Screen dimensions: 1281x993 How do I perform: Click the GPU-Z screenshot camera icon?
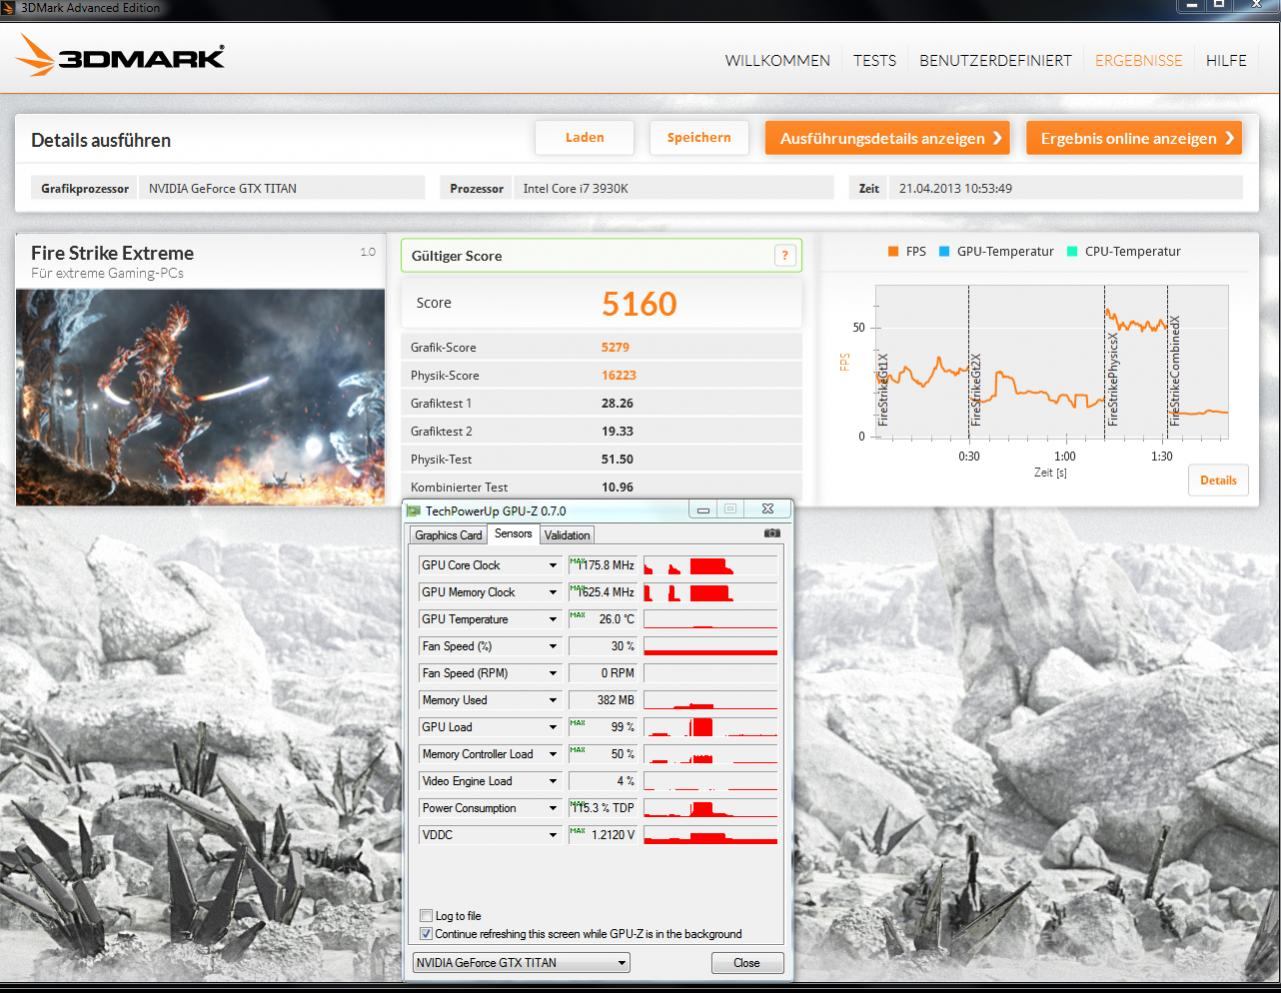click(771, 534)
